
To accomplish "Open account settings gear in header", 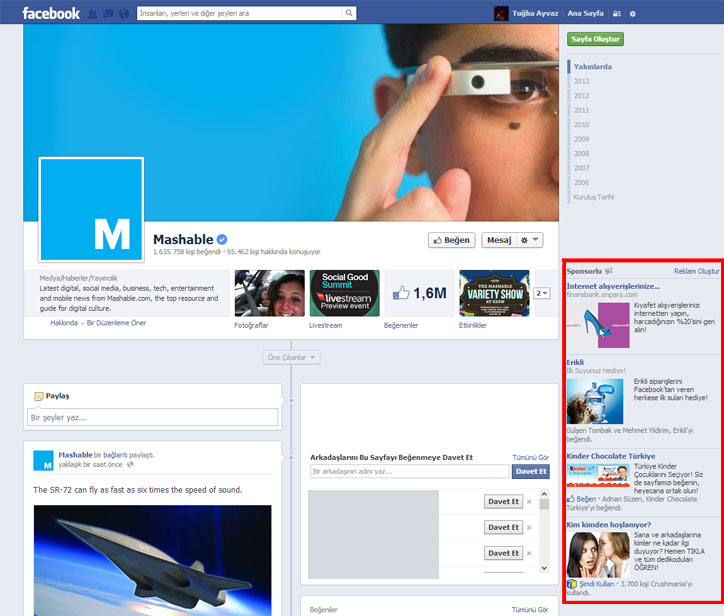I will (x=633, y=14).
